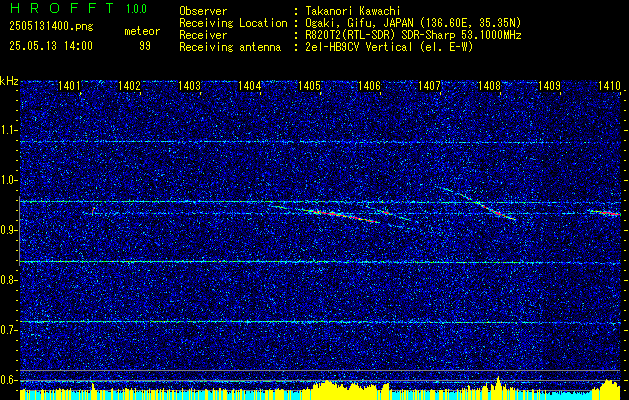Click receiver text R820T2(RTL-SDR) SDR-Sharp 53.1000MHz
The height and width of the screenshot is (400, 629).
click(x=413, y=35)
